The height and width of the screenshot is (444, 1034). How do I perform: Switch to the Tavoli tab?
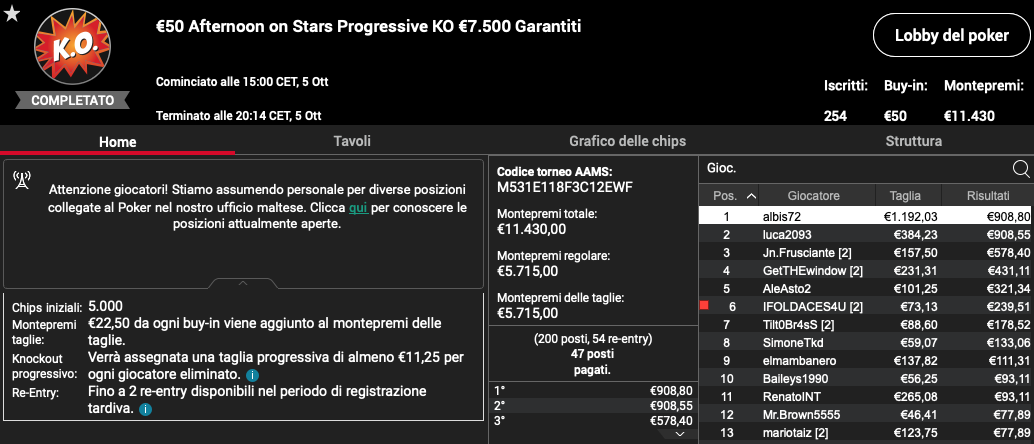(x=352, y=141)
